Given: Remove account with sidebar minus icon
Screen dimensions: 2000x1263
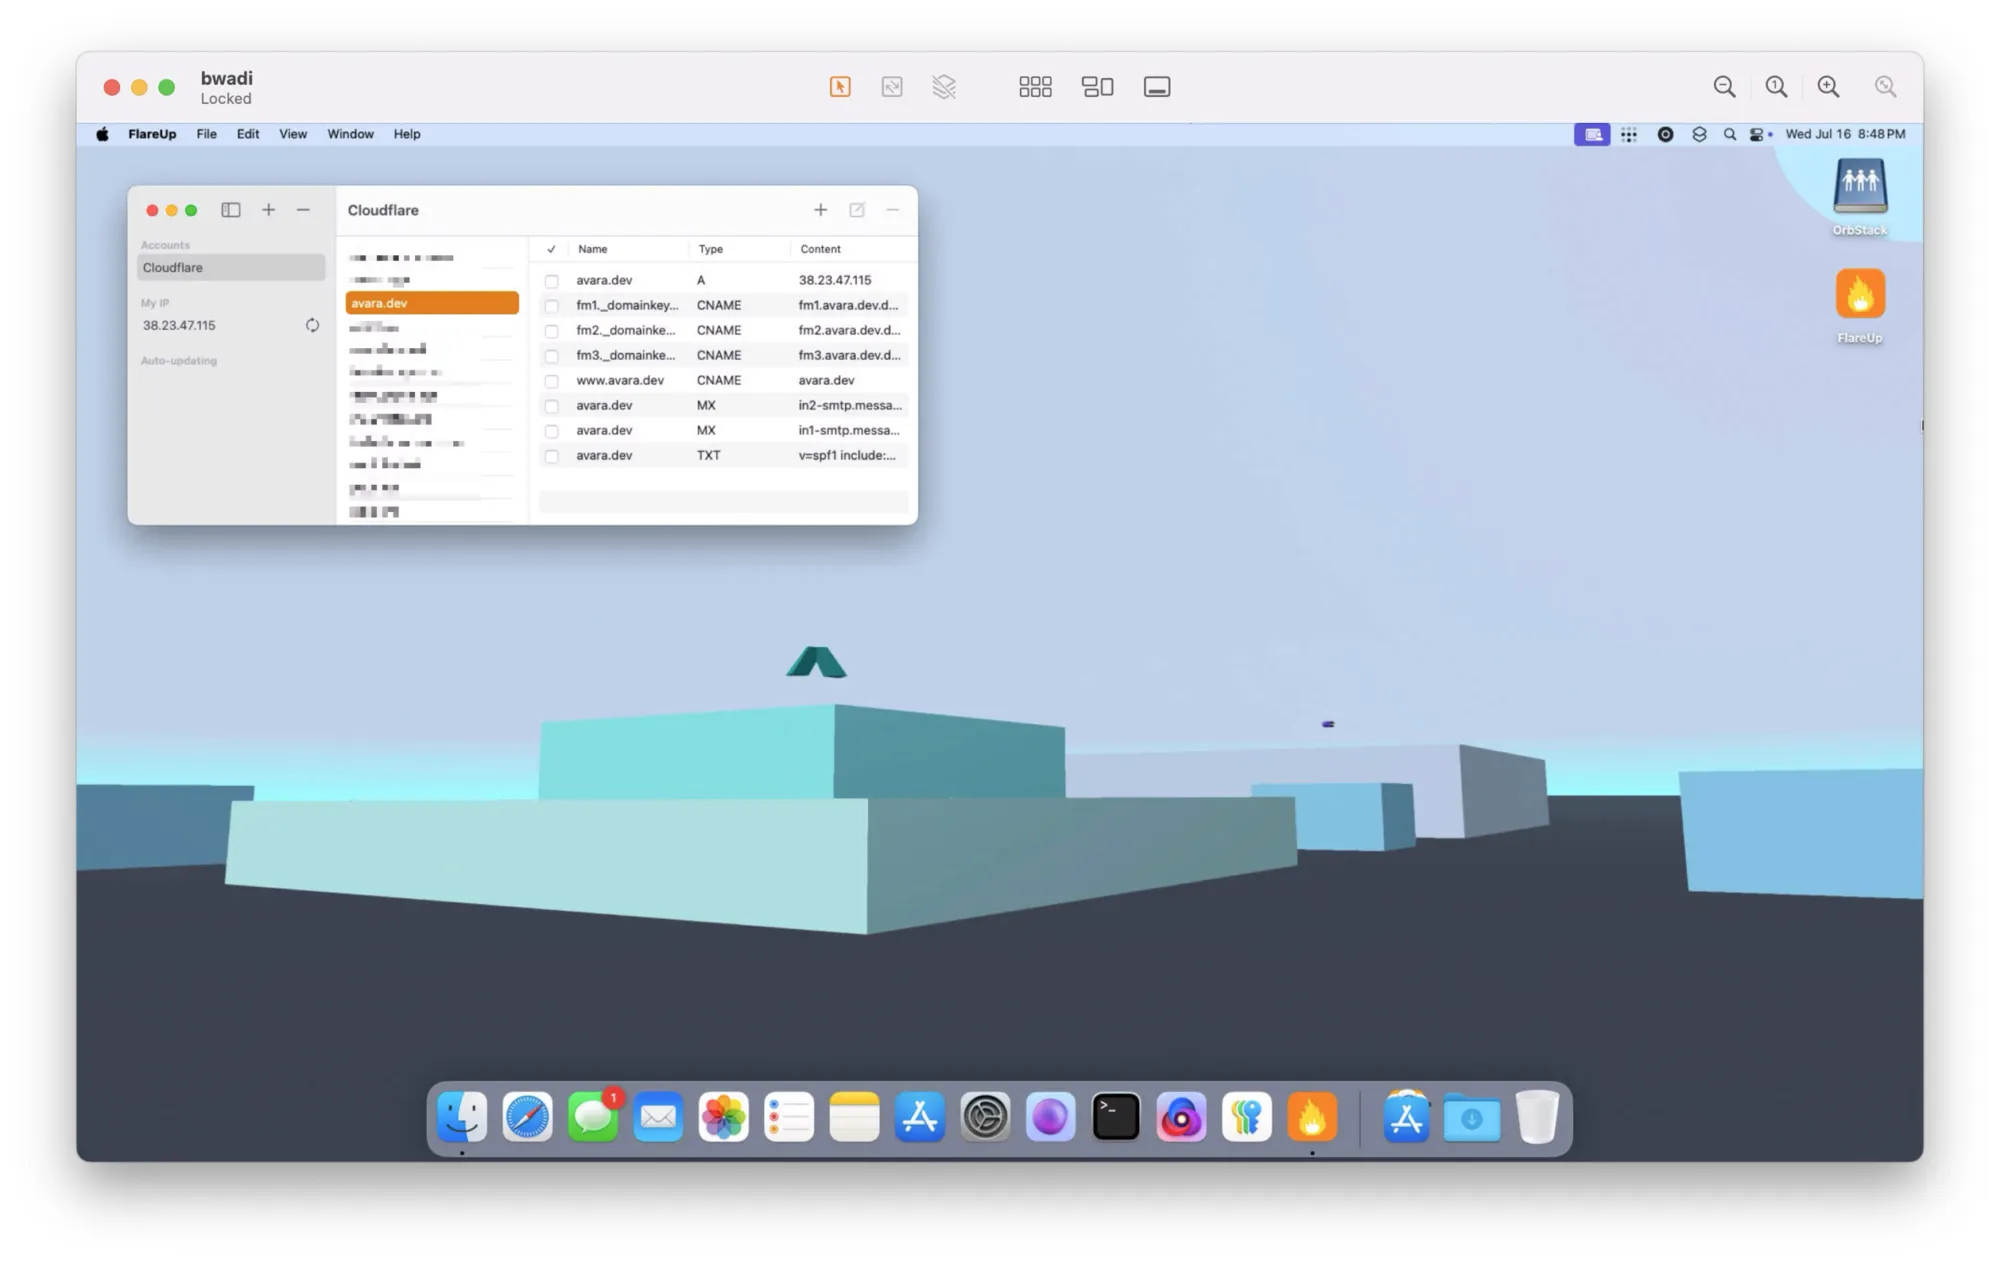Looking at the screenshot, I should point(303,210).
